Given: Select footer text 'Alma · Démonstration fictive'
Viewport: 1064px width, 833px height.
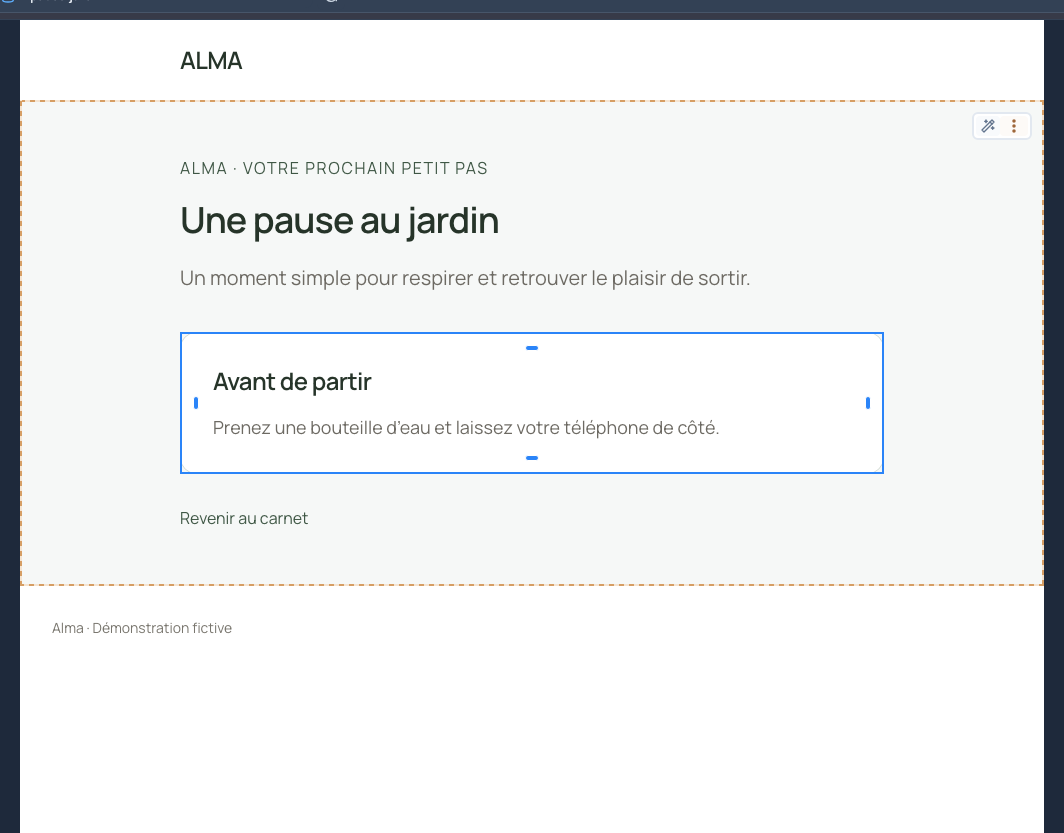Looking at the screenshot, I should click(142, 628).
